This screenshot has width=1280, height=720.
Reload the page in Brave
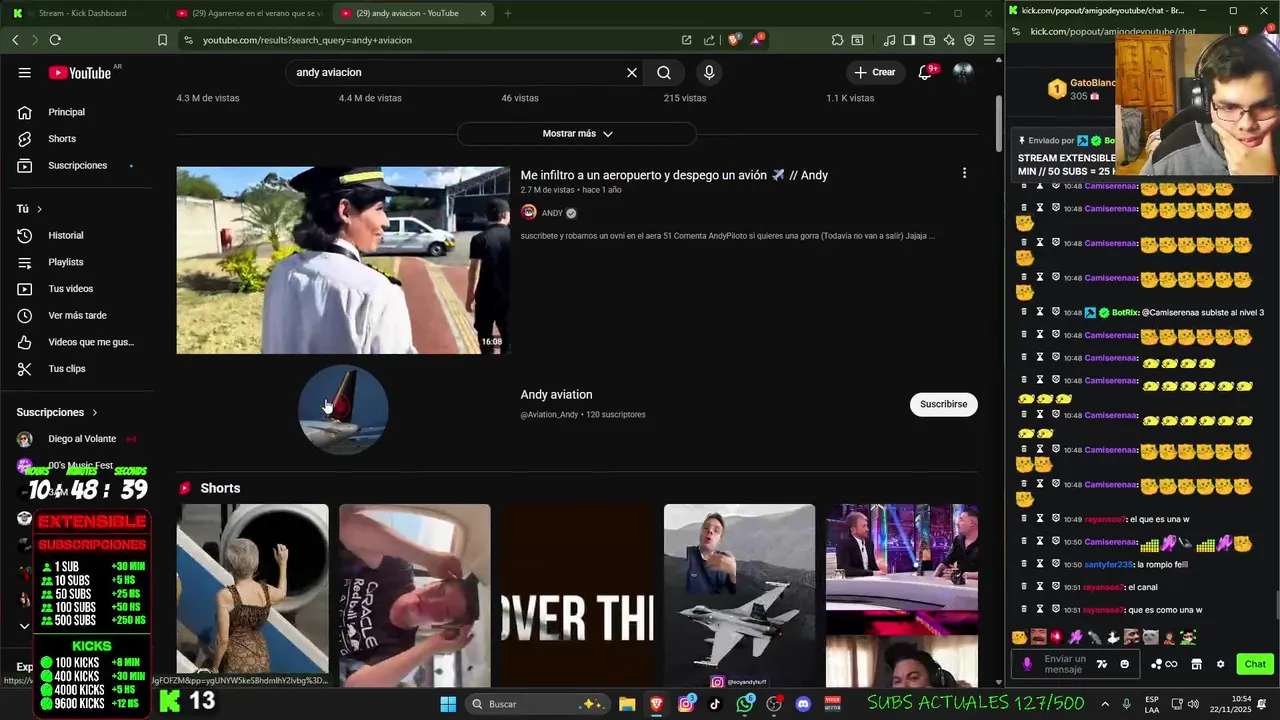[55, 40]
